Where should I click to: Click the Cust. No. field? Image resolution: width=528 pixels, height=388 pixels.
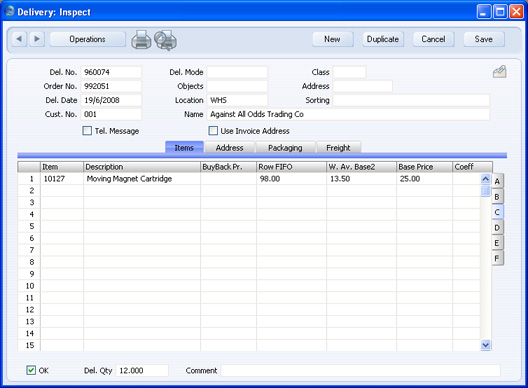point(111,114)
